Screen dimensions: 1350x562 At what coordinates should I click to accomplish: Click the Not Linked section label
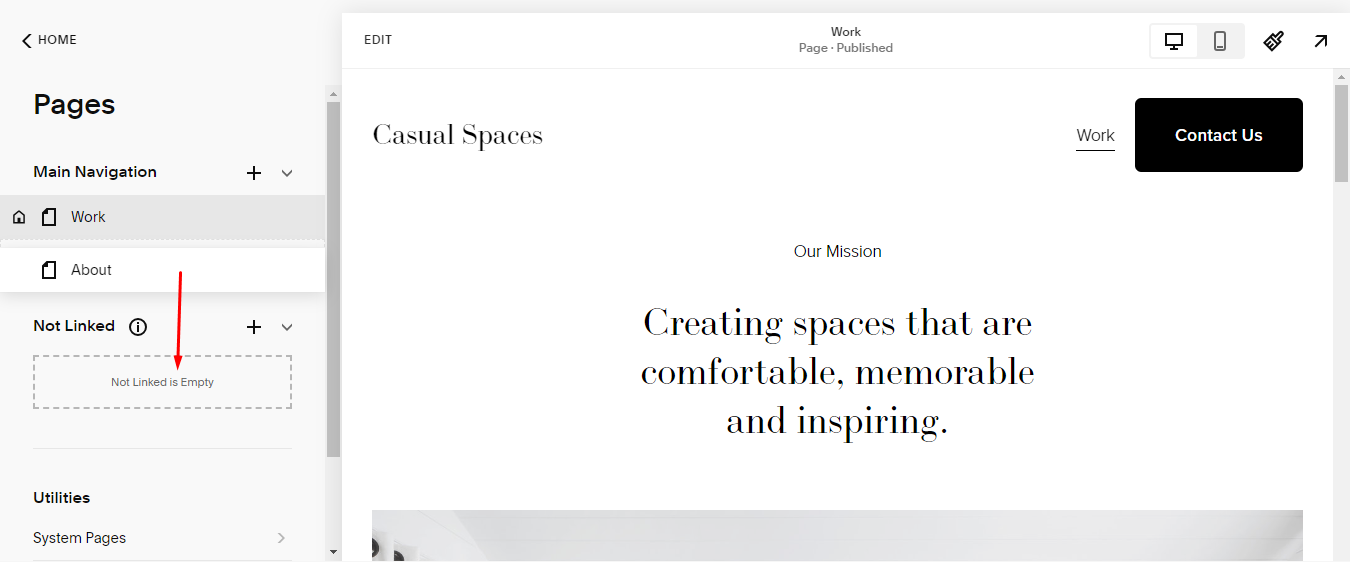pyautogui.click(x=74, y=326)
